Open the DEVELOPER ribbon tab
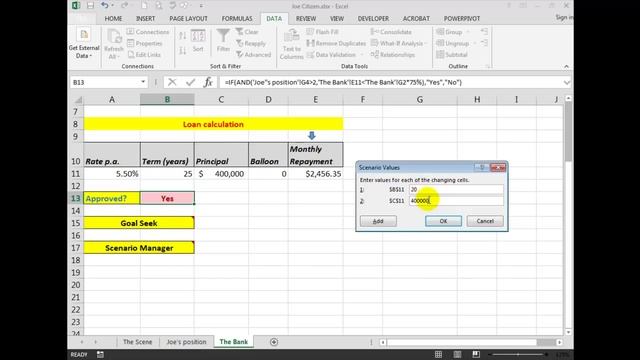Image resolution: width=640 pixels, height=360 pixels. (373, 19)
